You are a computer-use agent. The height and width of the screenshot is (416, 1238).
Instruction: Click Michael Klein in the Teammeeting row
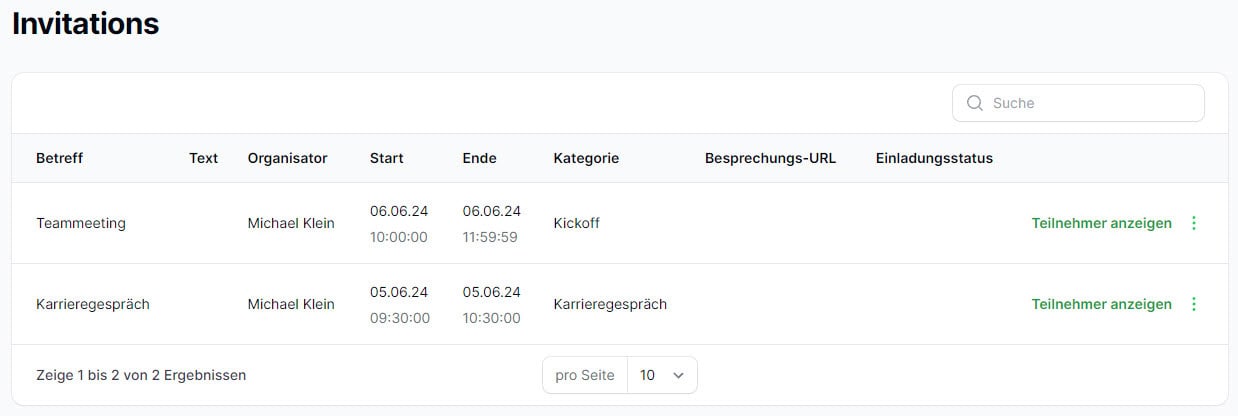point(291,223)
